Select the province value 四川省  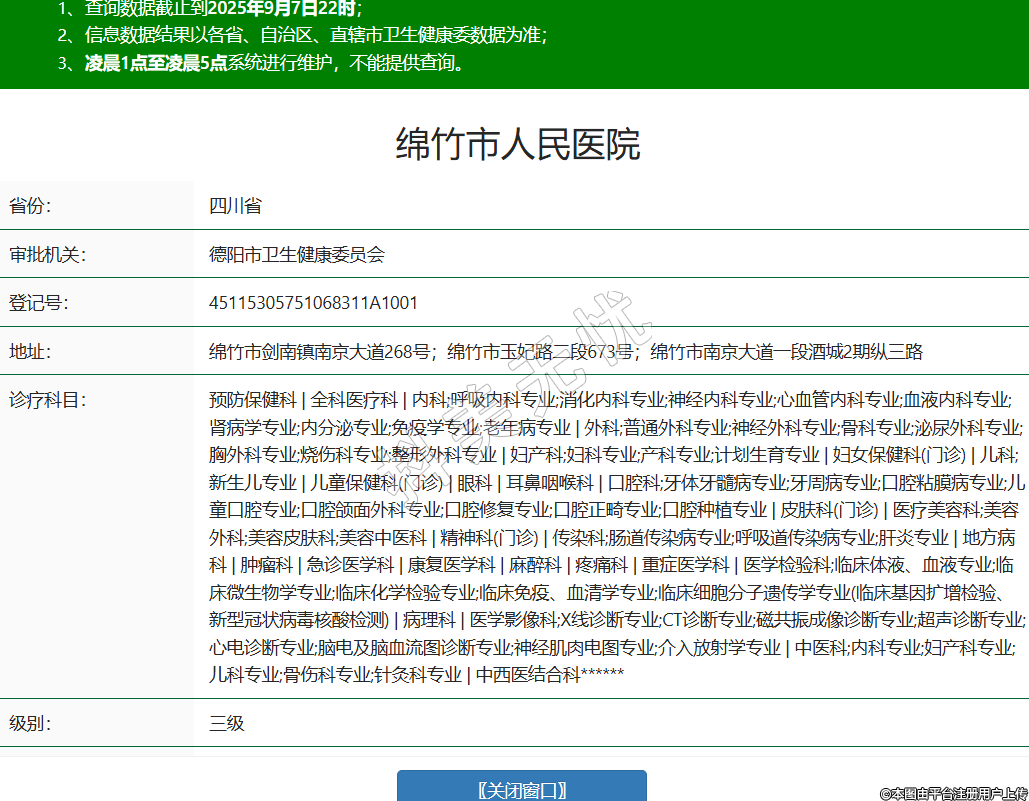[x=235, y=206]
